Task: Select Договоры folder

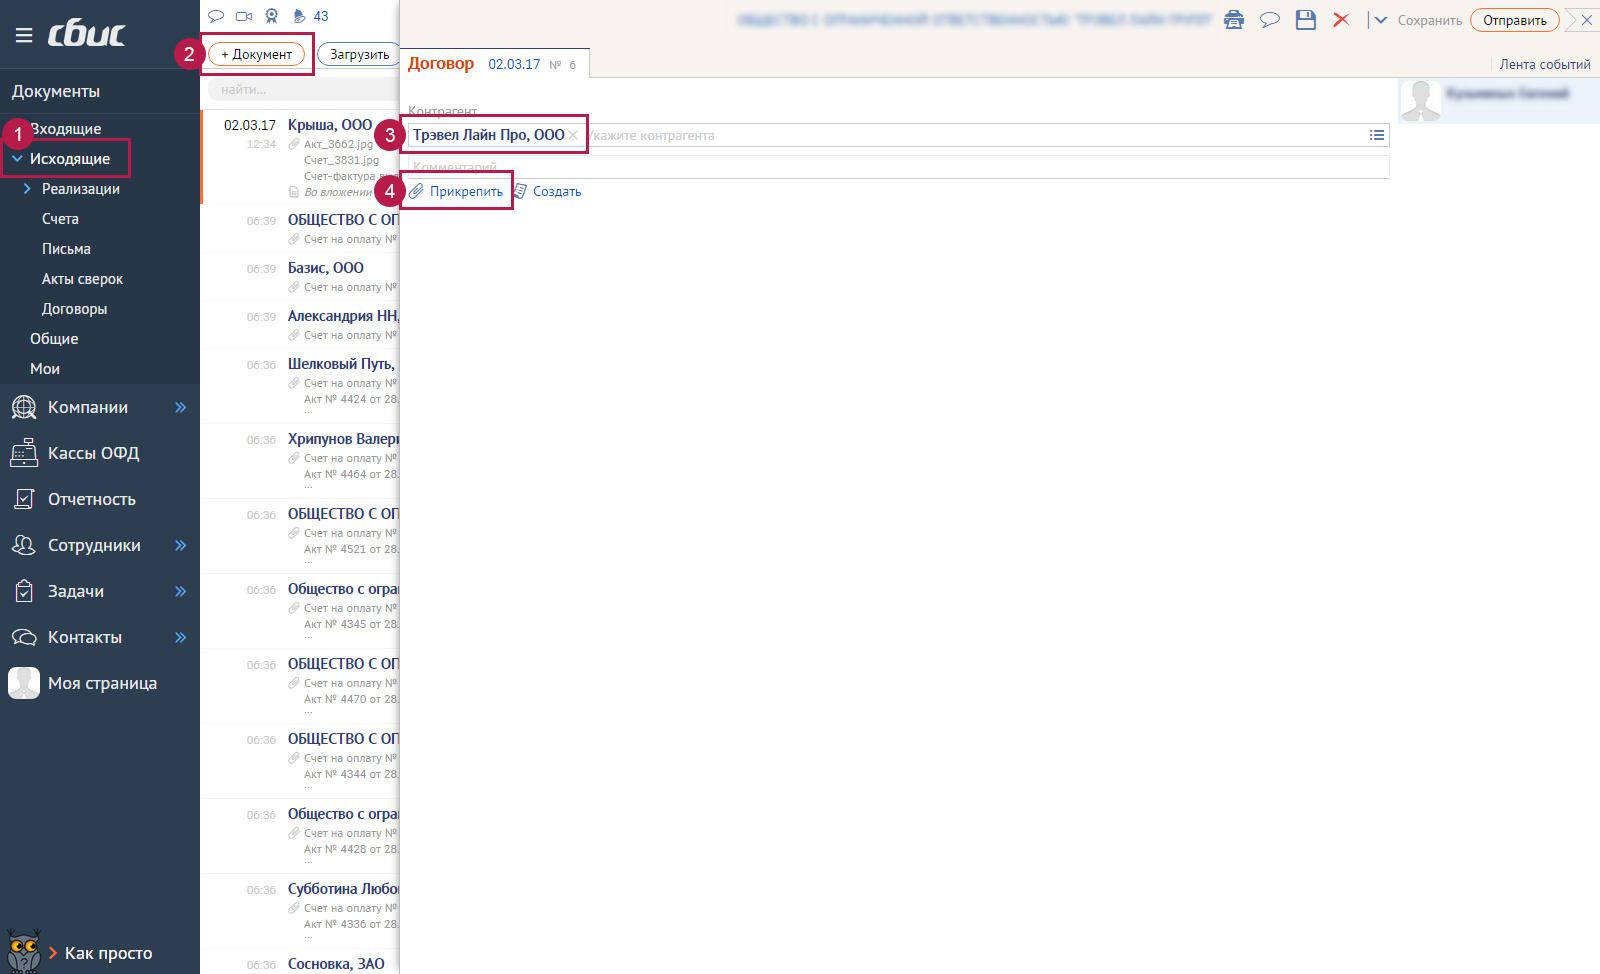Action: point(74,309)
